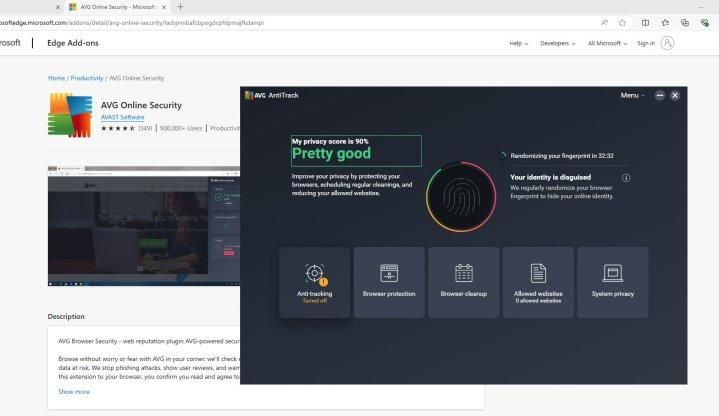Click 'Your identity is disguised' heading
The image size is (719, 416).
pyautogui.click(x=550, y=177)
